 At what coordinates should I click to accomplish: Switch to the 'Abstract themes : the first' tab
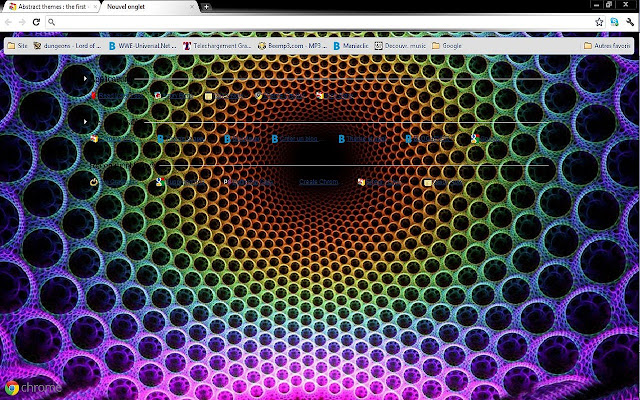[49, 7]
